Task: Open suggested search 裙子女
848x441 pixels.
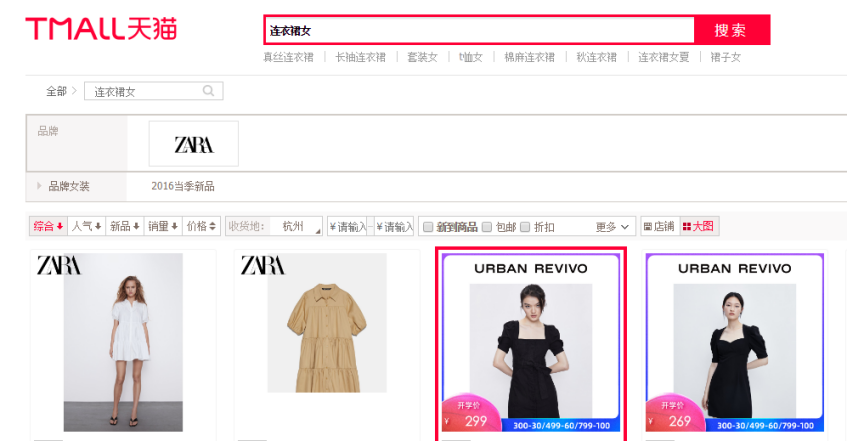Action: tap(725, 57)
